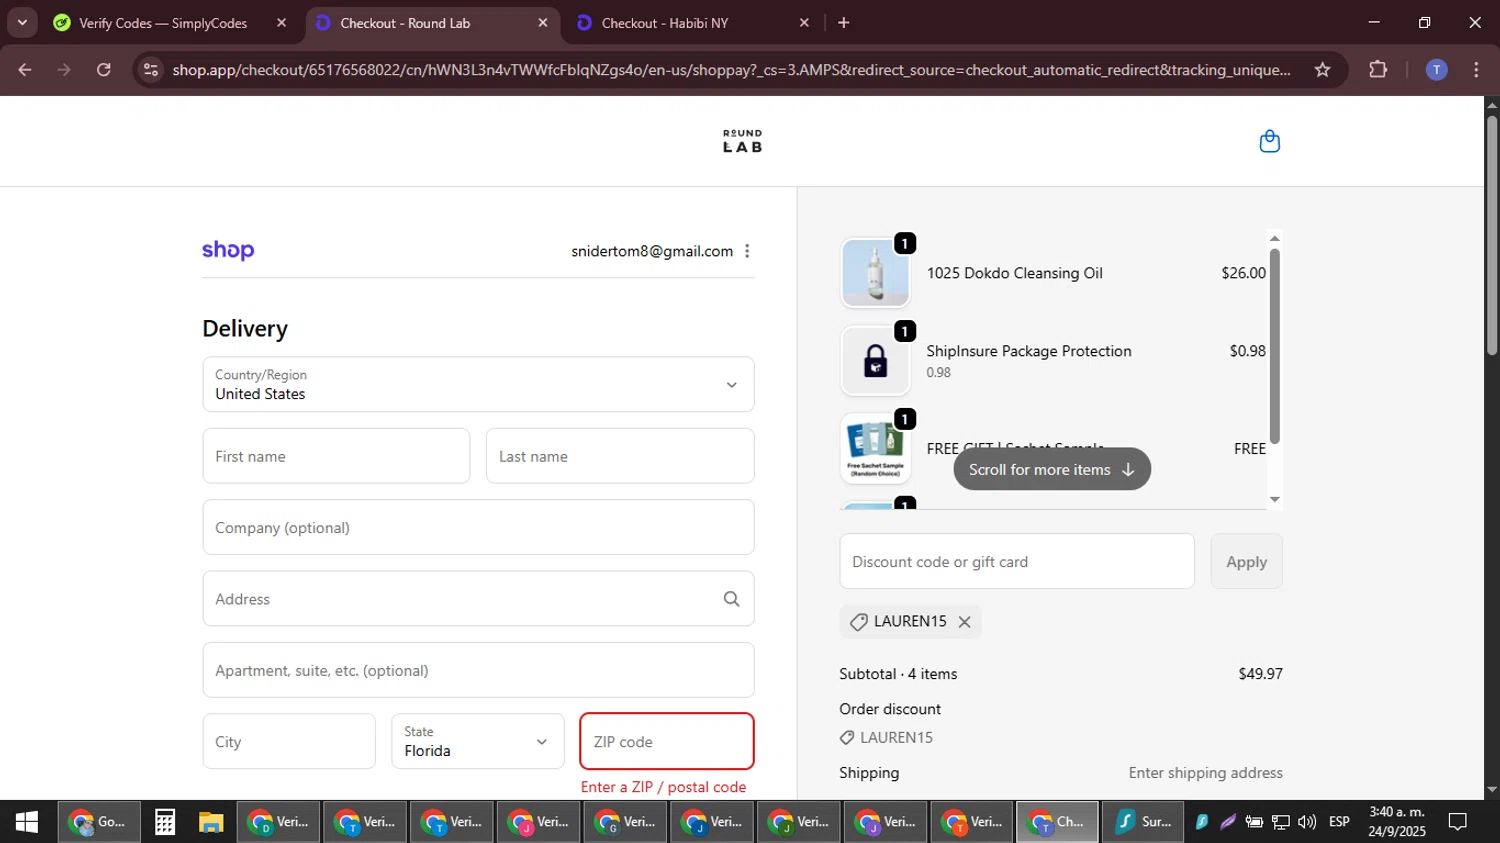Click the browser address bar URL
The image size is (1500, 843).
coord(730,70)
